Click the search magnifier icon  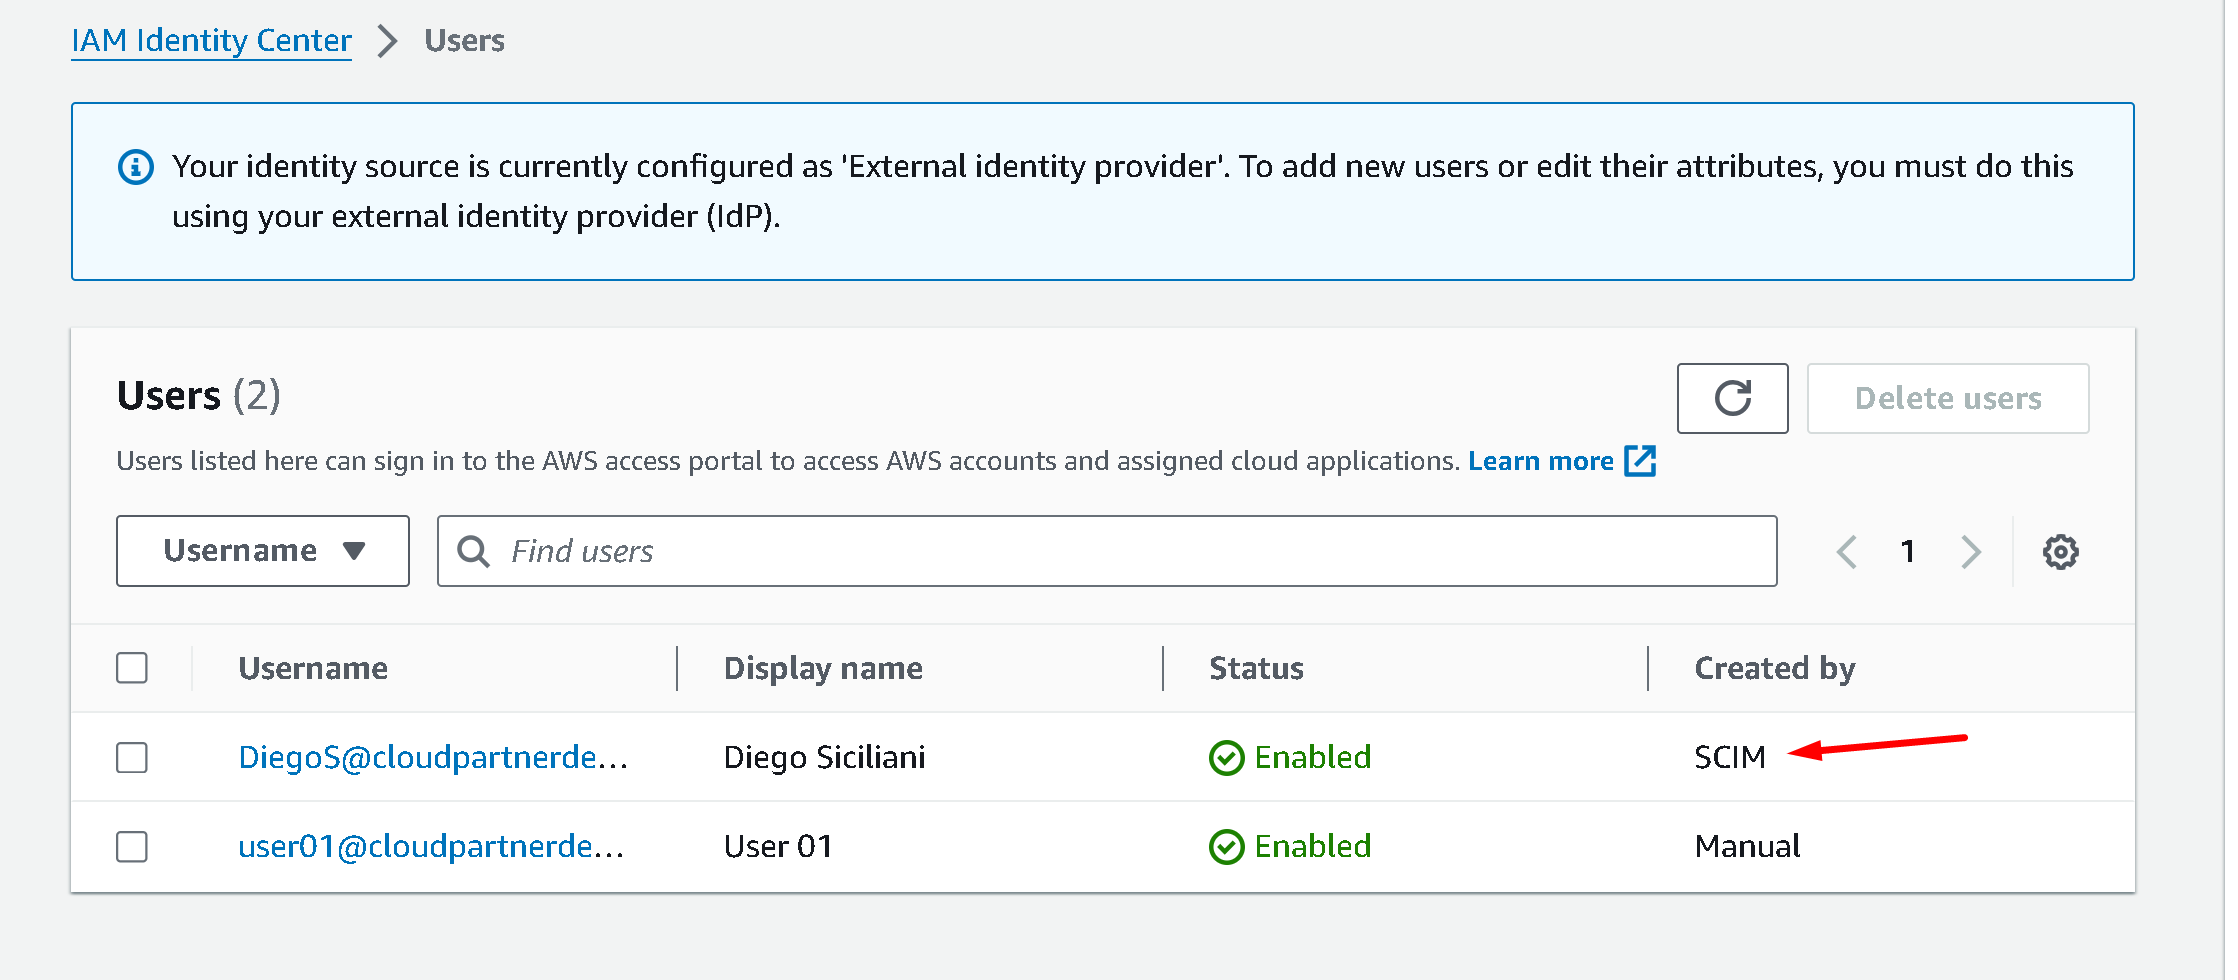pos(473,552)
